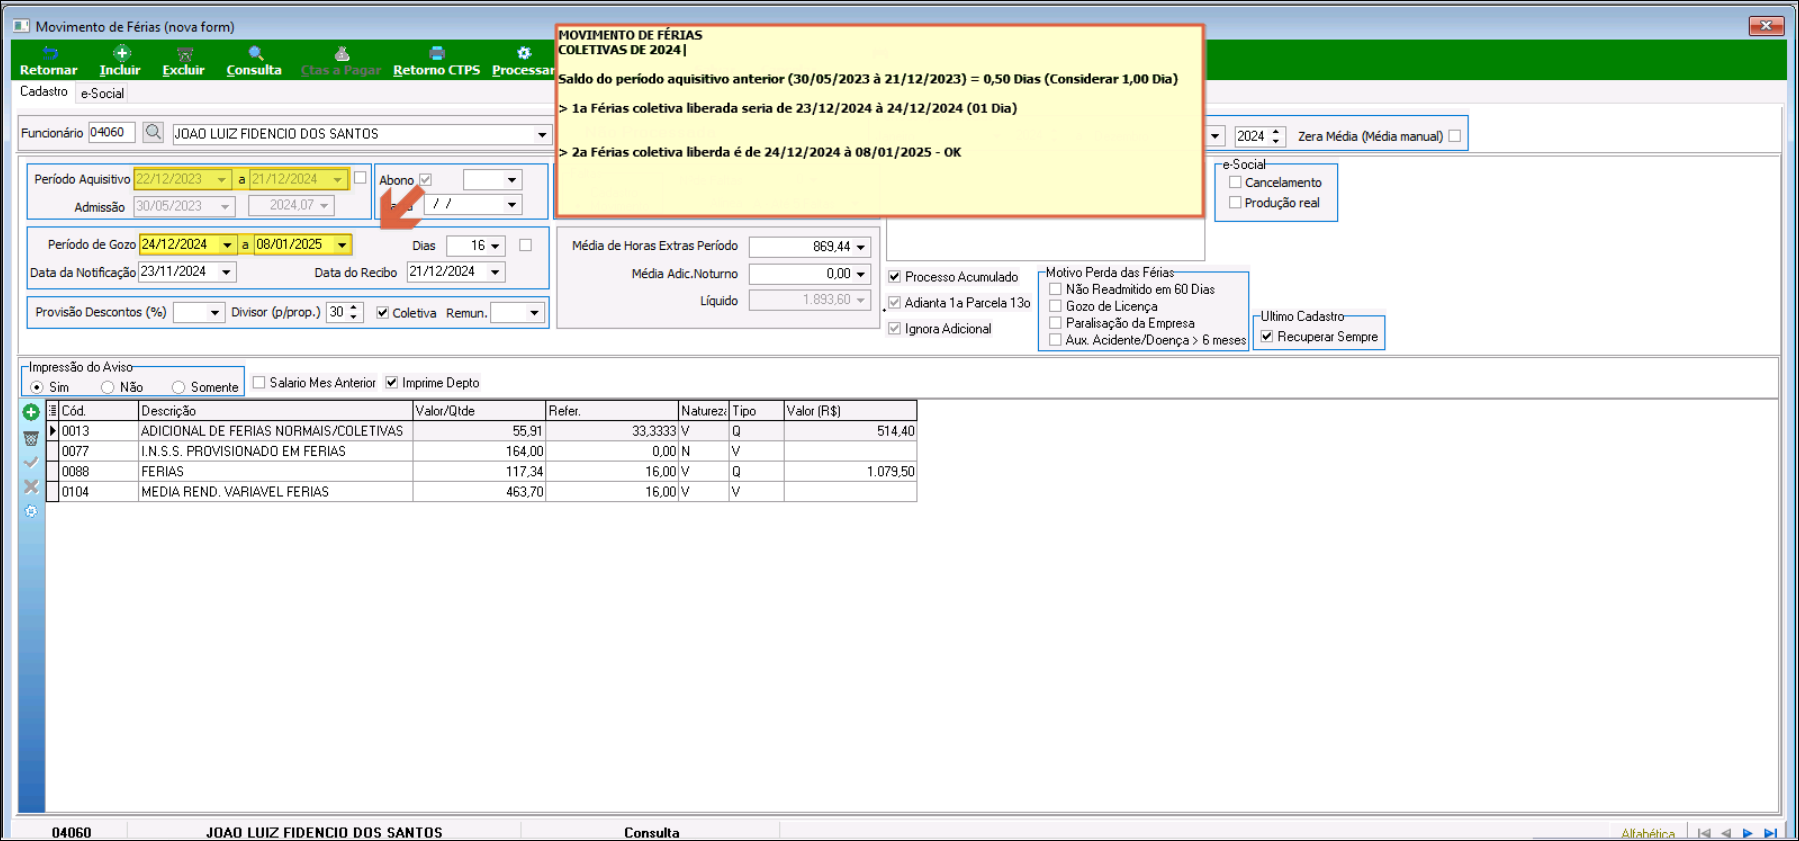Open Consulta with the magnifier icon
1799x841 pixels.
point(256,53)
